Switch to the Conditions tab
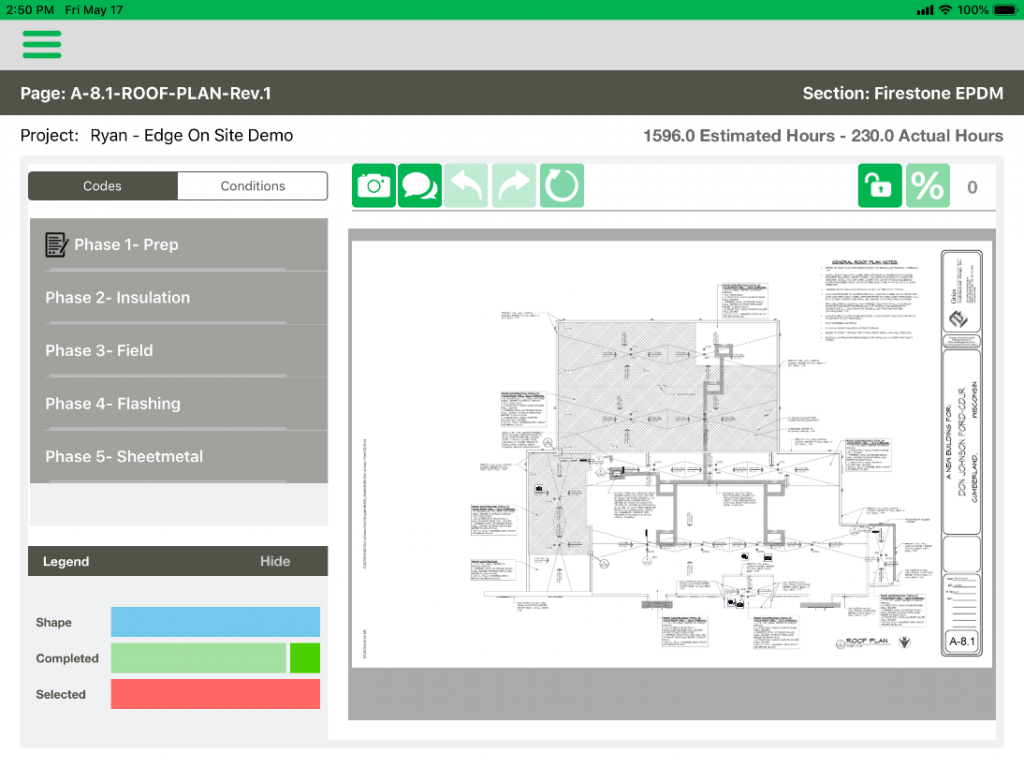1024x768 pixels. [x=252, y=186]
